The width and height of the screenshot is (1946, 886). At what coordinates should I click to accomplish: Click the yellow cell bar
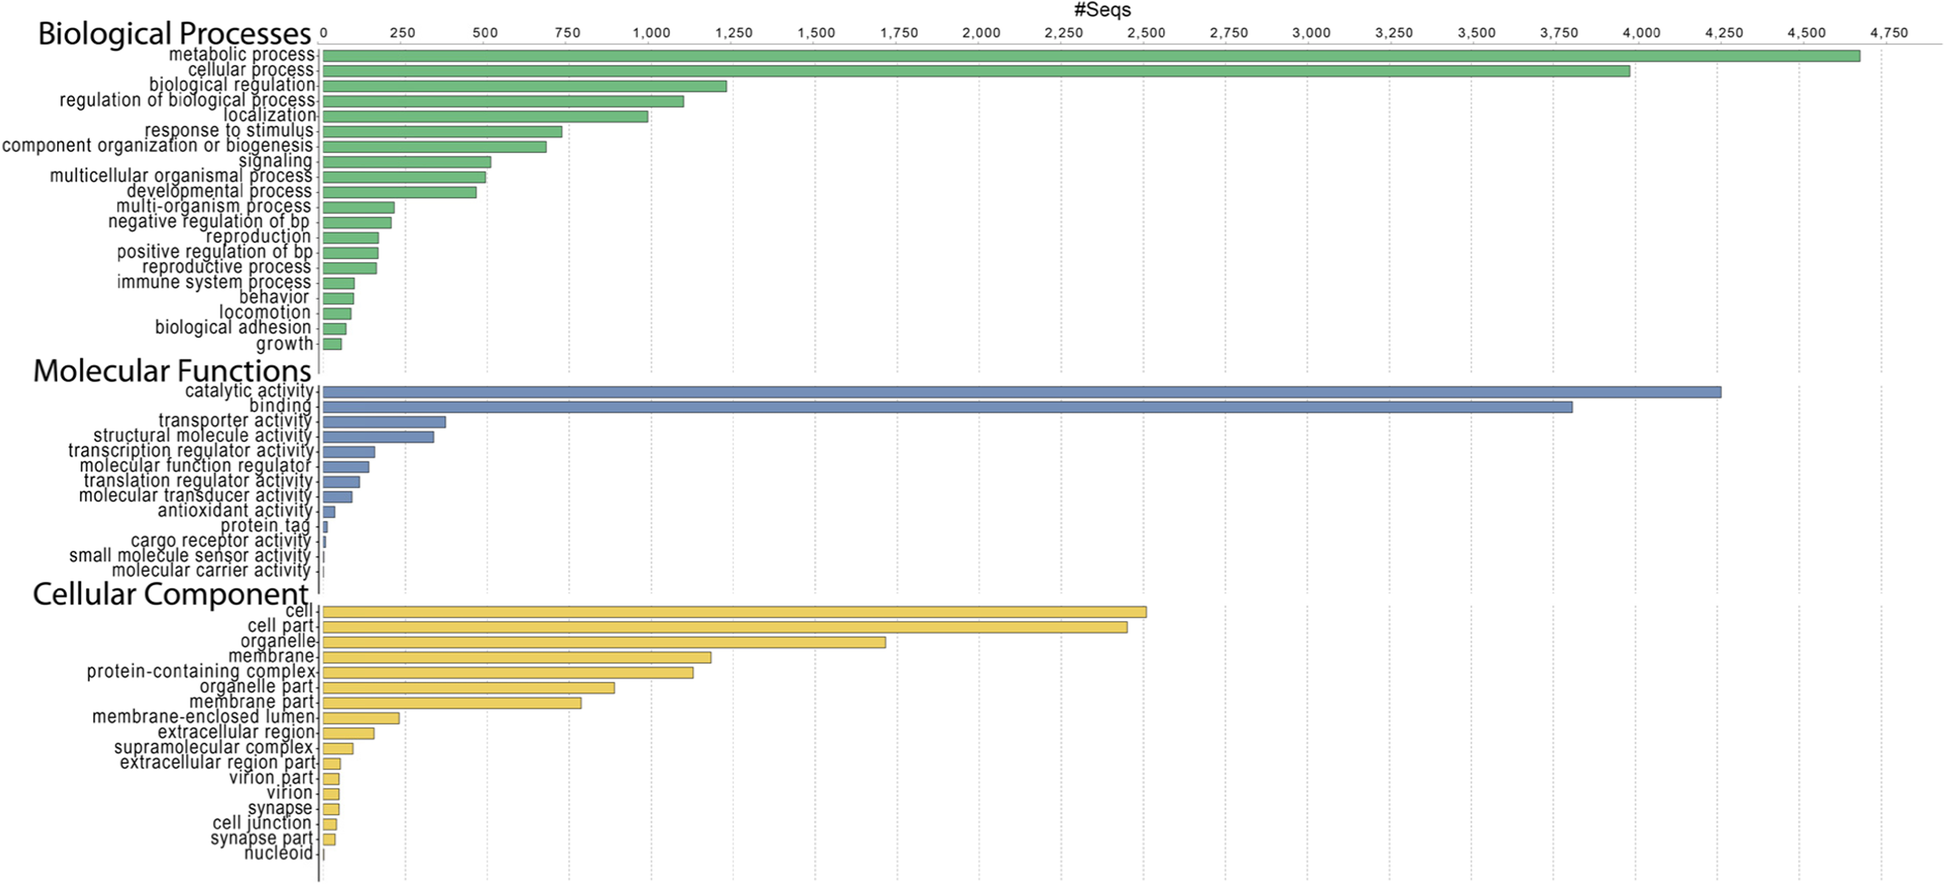pyautogui.click(x=734, y=612)
